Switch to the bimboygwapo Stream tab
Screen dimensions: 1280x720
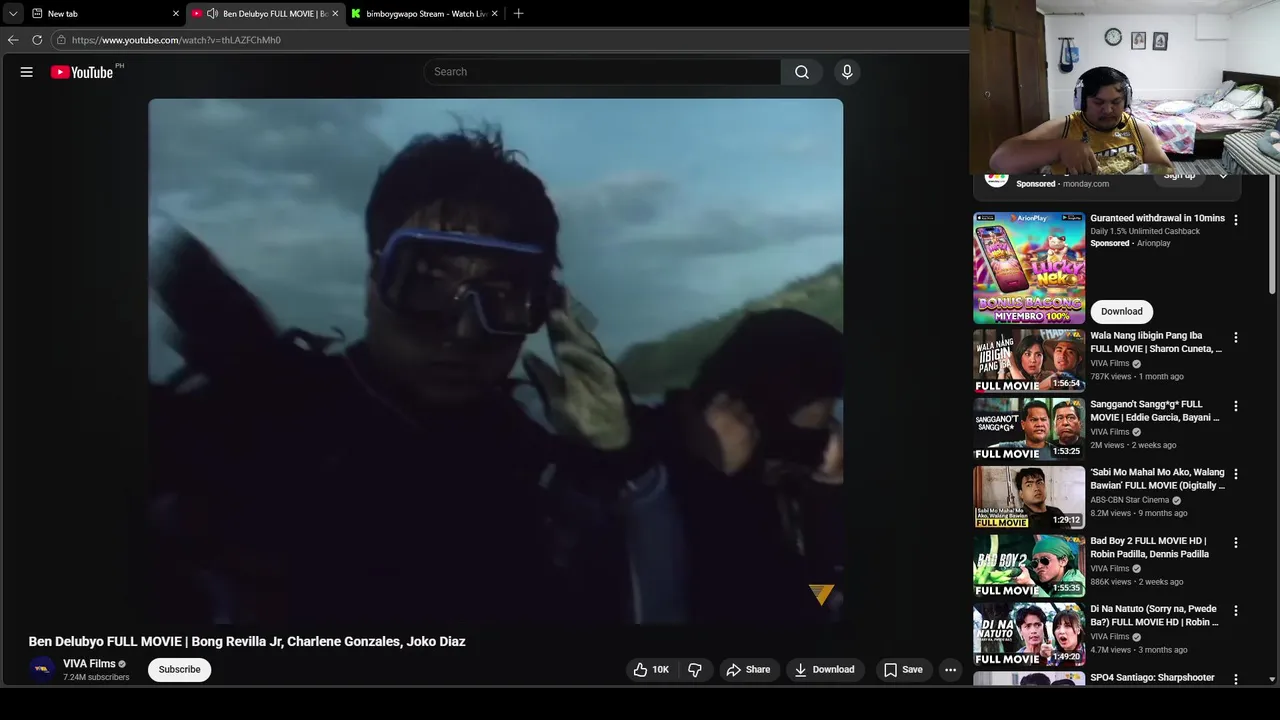426,14
